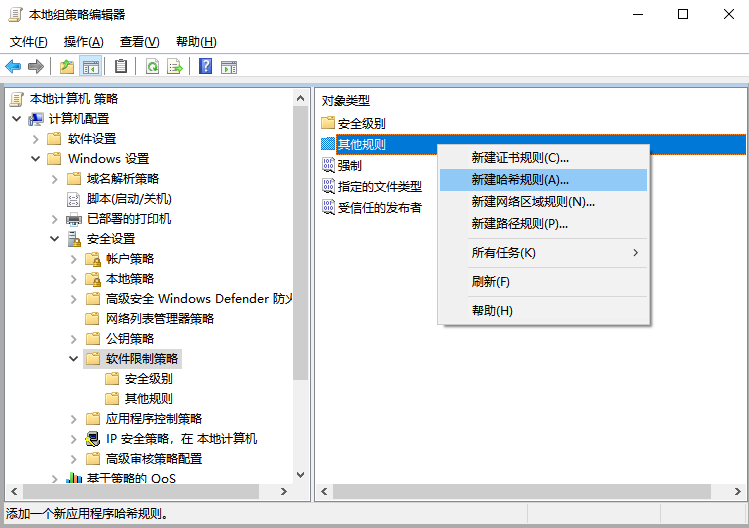Click the Refresh toolbar icon
Image resolution: width=749 pixels, height=528 pixels.
(152, 66)
